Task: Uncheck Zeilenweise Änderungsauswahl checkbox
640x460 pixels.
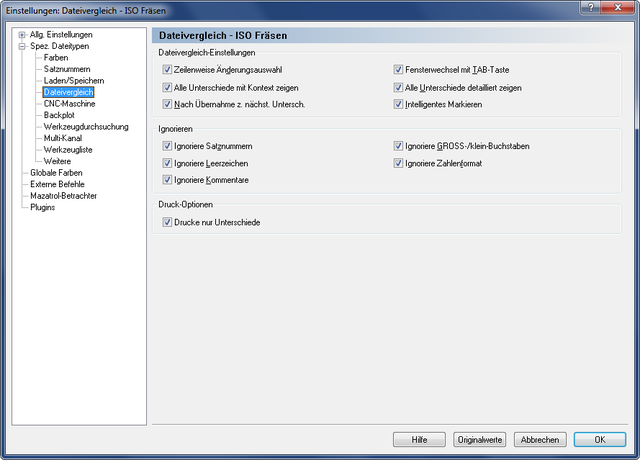Action: [167, 69]
